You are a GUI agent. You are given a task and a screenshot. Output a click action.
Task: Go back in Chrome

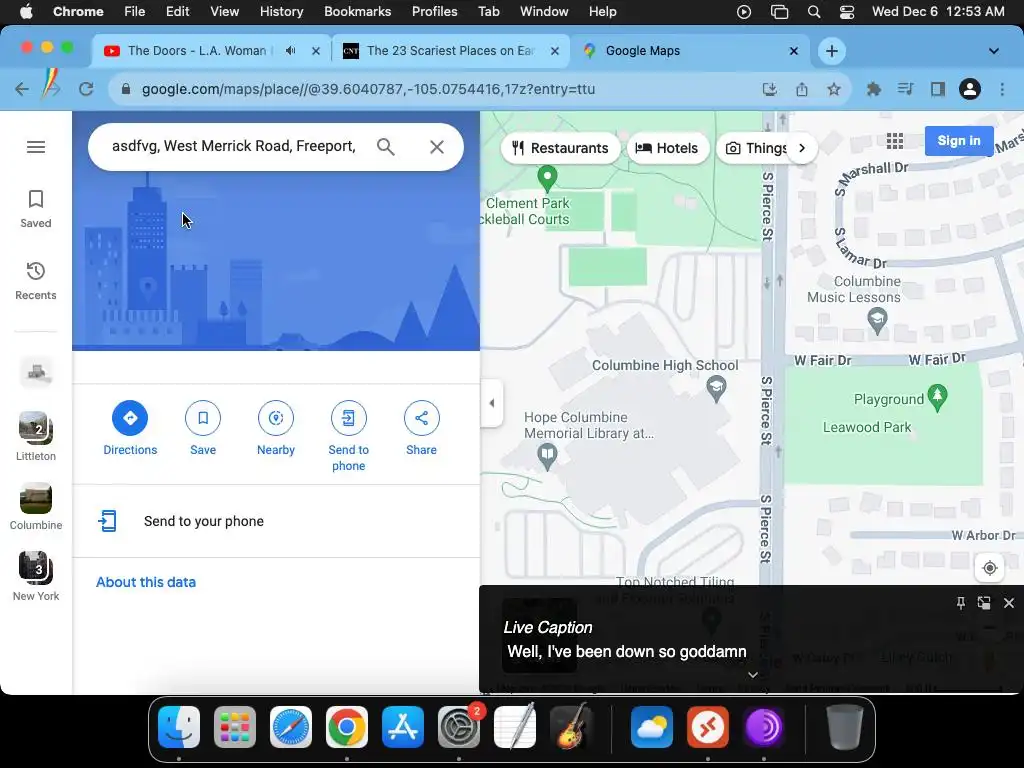[22, 89]
